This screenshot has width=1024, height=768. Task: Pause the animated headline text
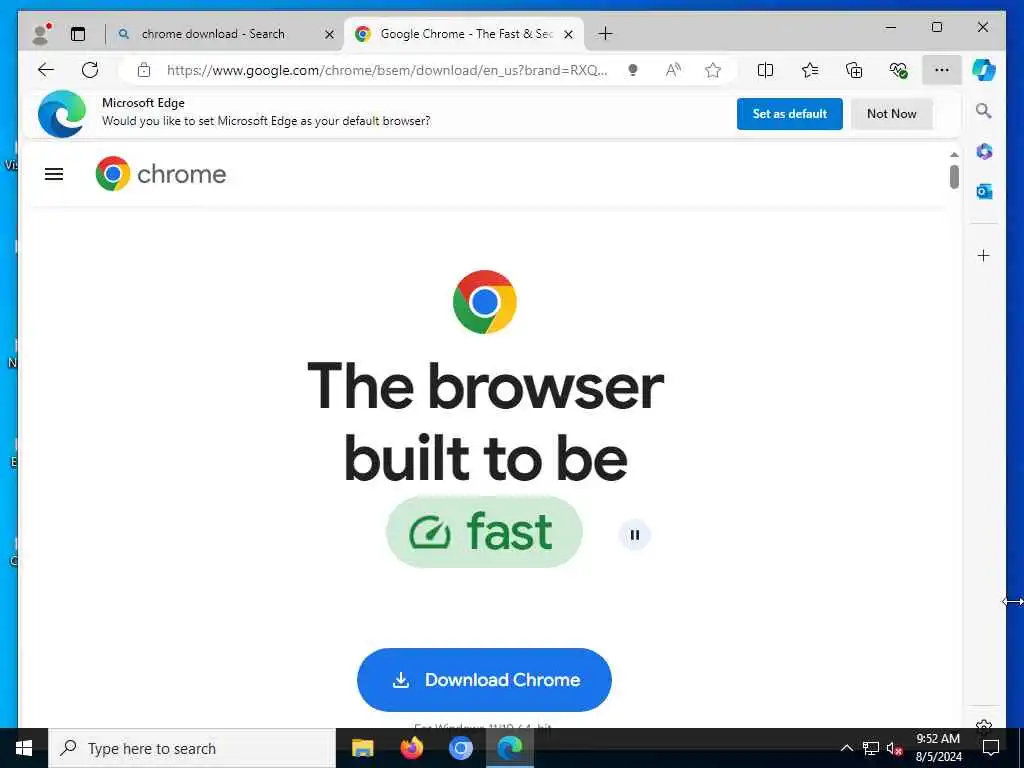click(x=634, y=536)
